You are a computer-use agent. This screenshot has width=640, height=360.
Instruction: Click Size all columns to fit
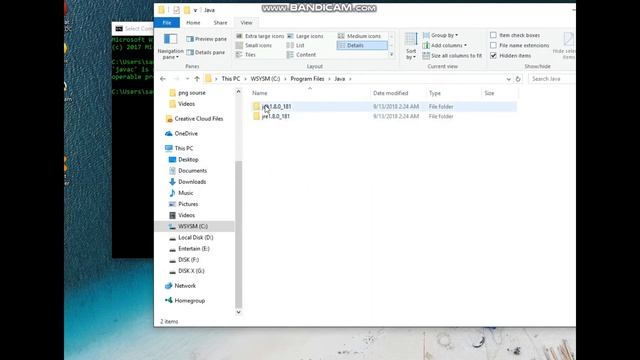point(452,56)
